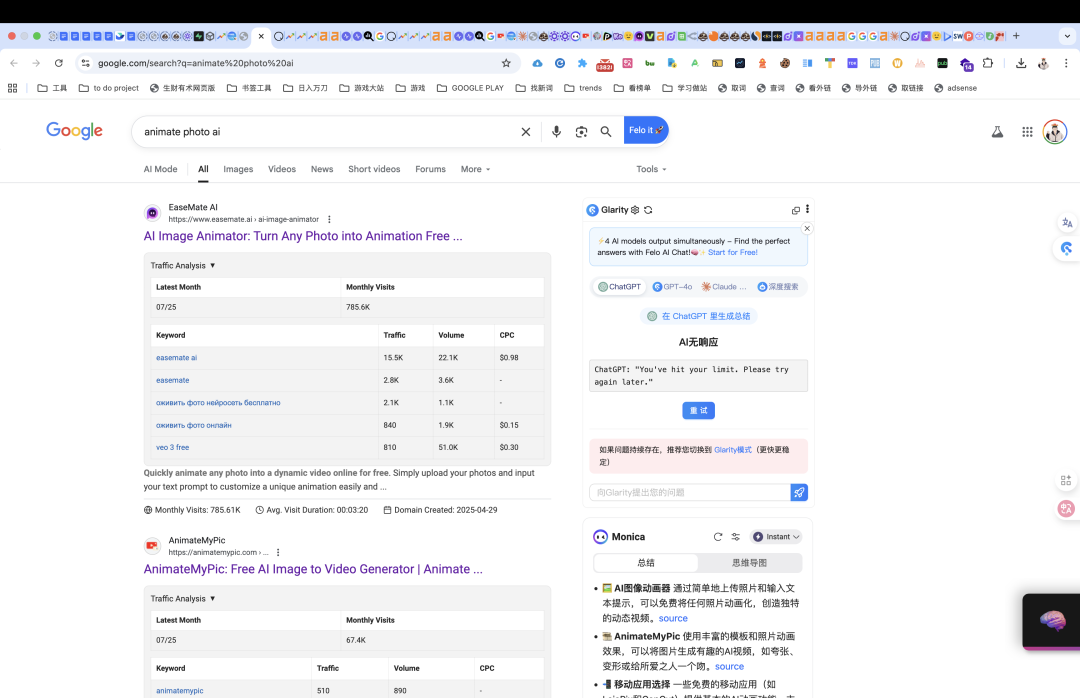The width and height of the screenshot is (1080, 698).
Task: Open Google Lens image search icon
Action: tap(581, 132)
